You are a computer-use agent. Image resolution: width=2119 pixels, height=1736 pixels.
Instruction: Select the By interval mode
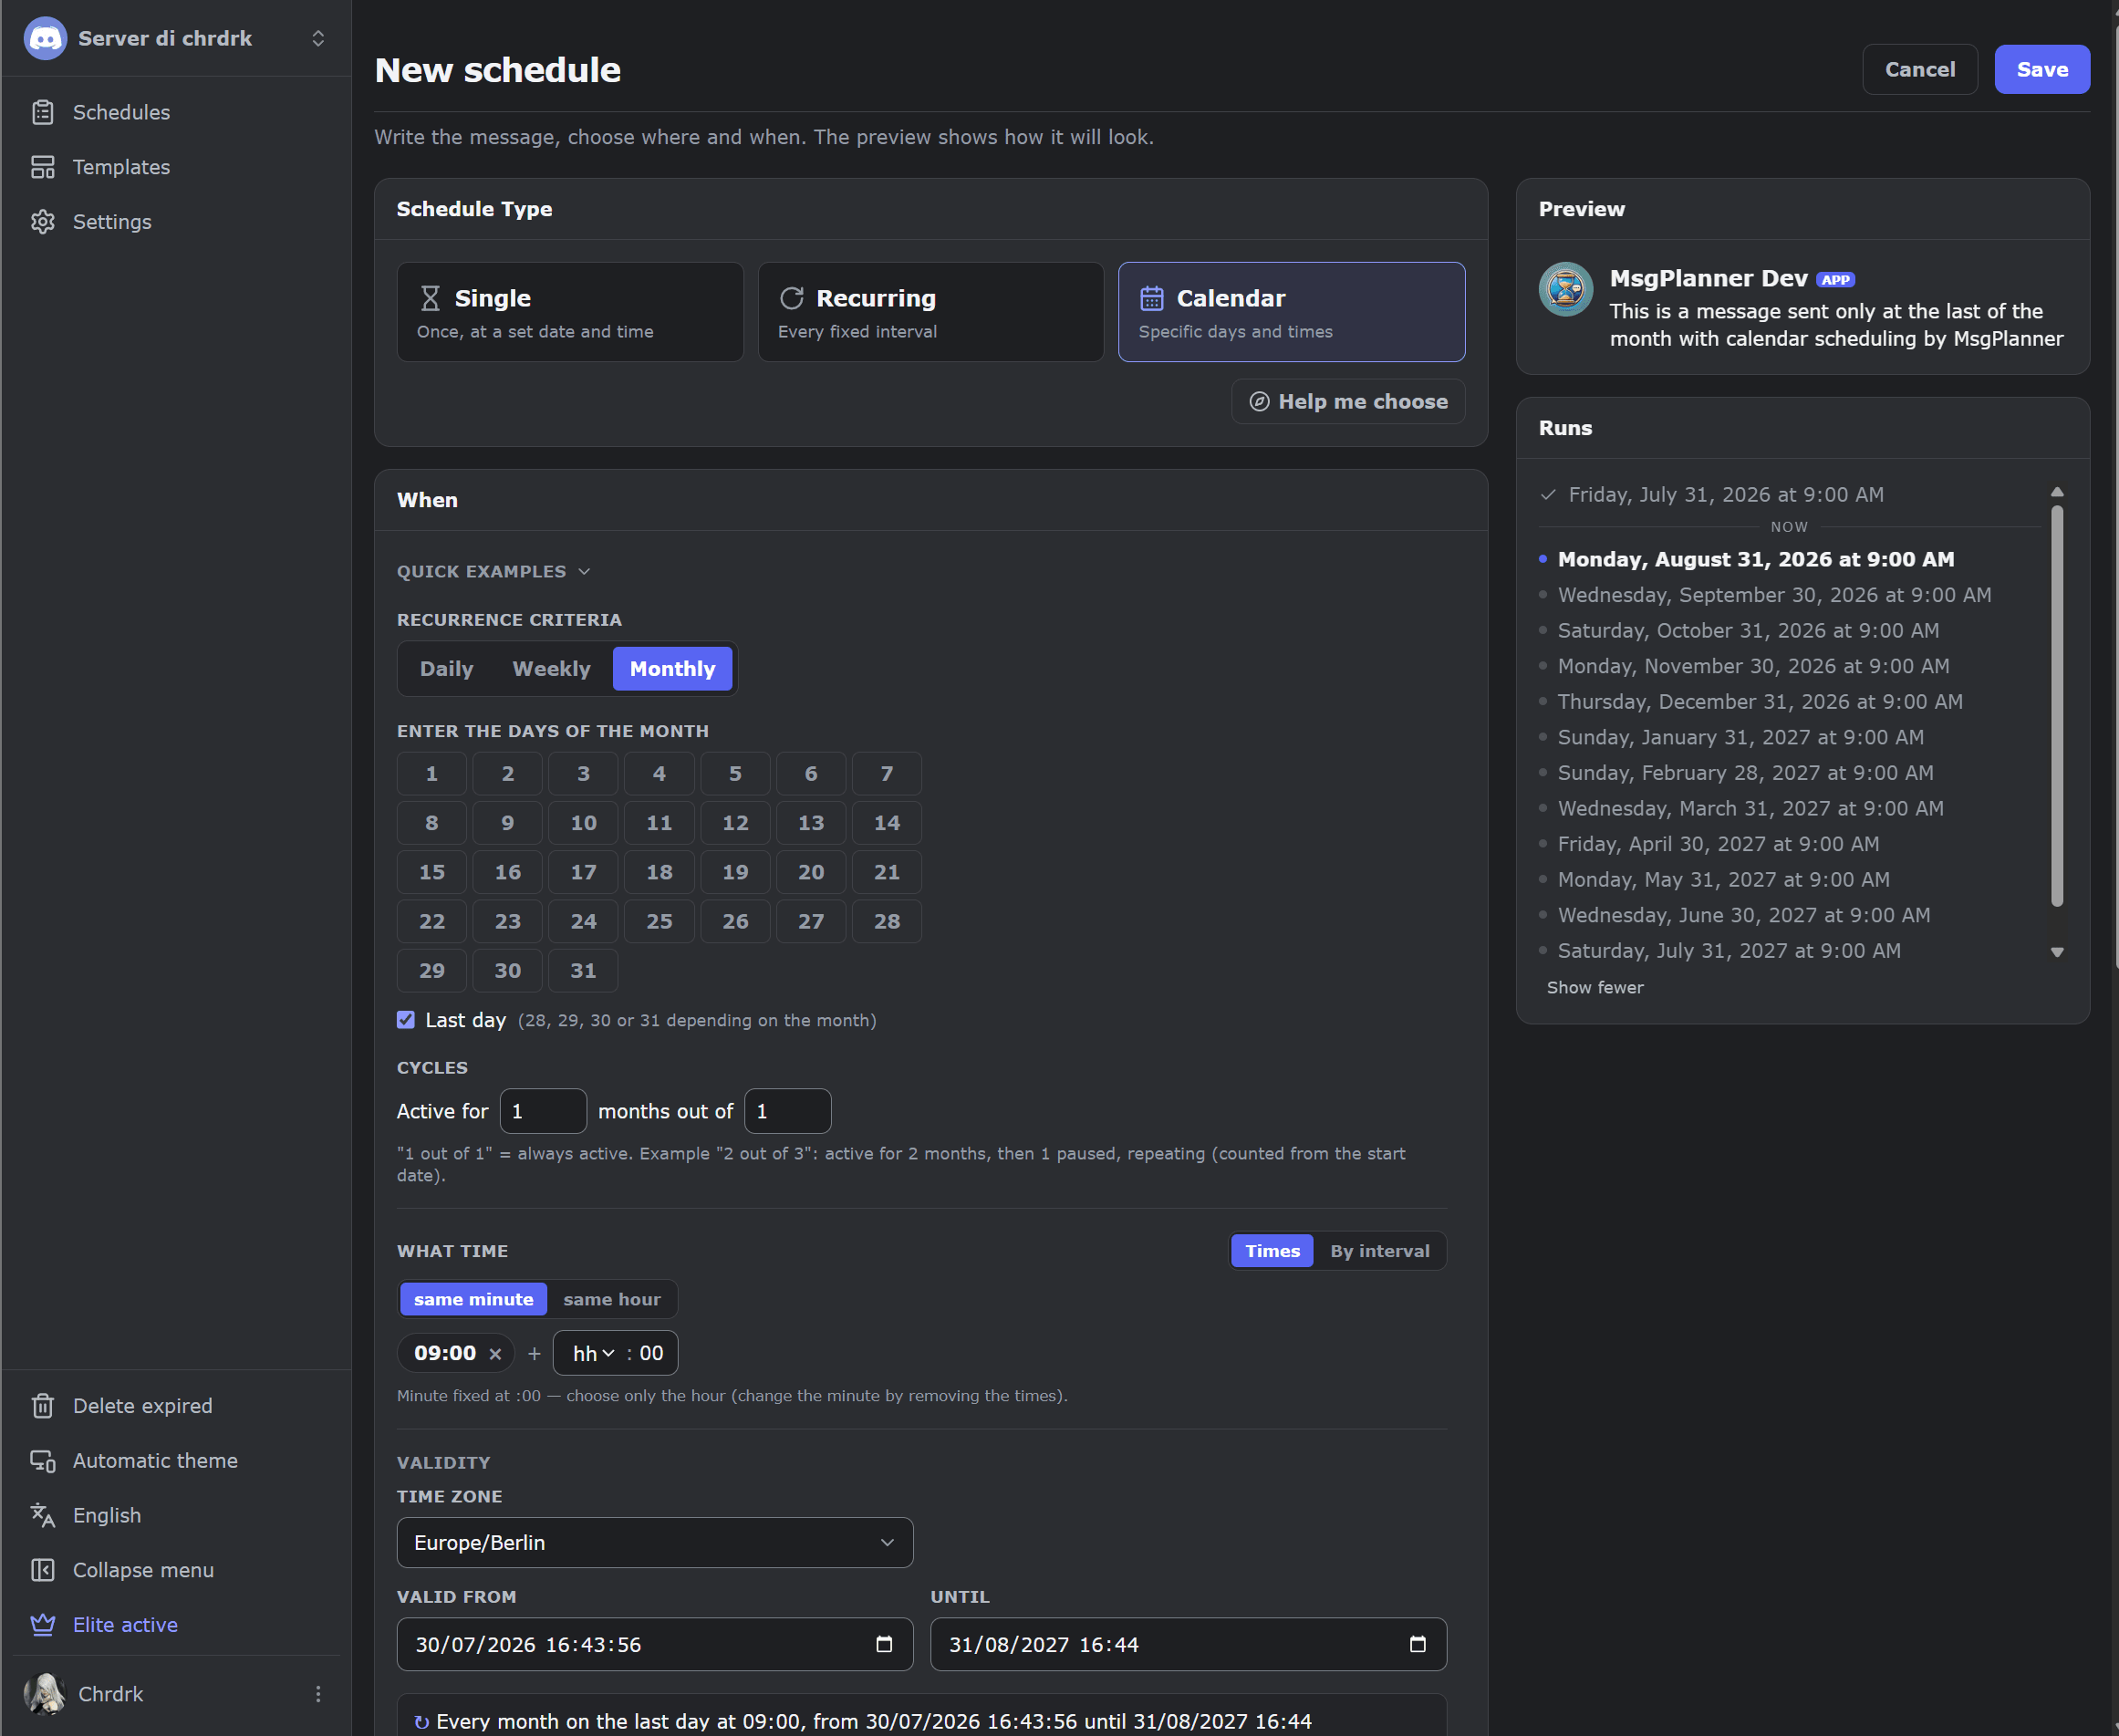[x=1379, y=1251]
